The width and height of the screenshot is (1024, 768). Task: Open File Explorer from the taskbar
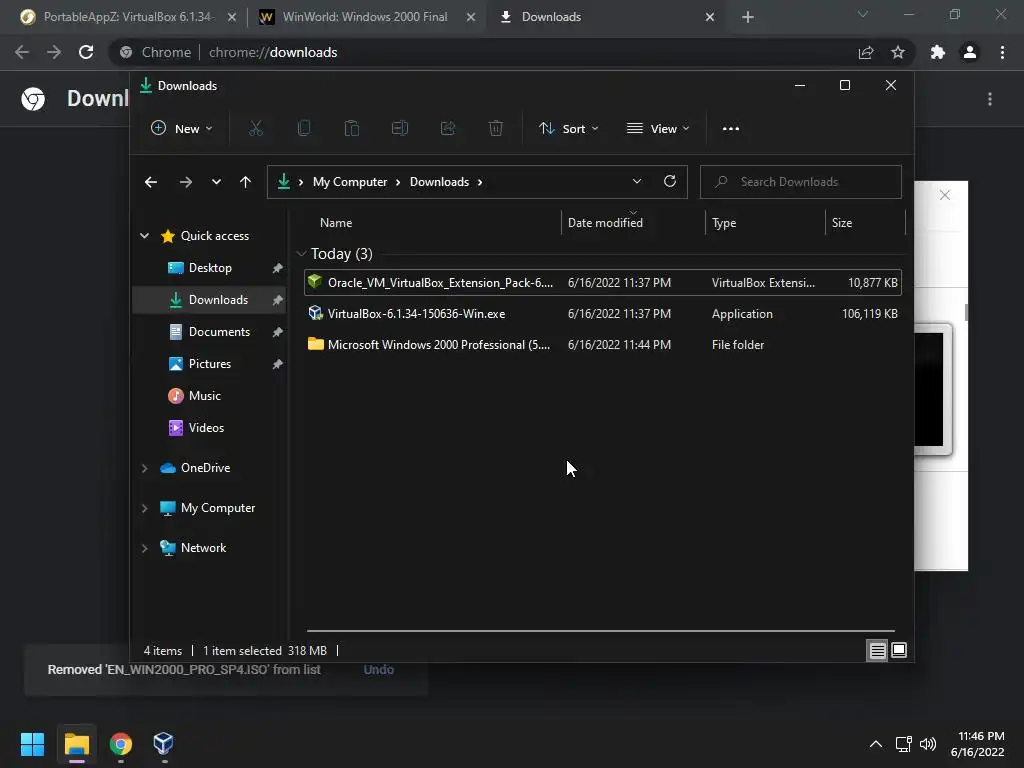coord(77,744)
